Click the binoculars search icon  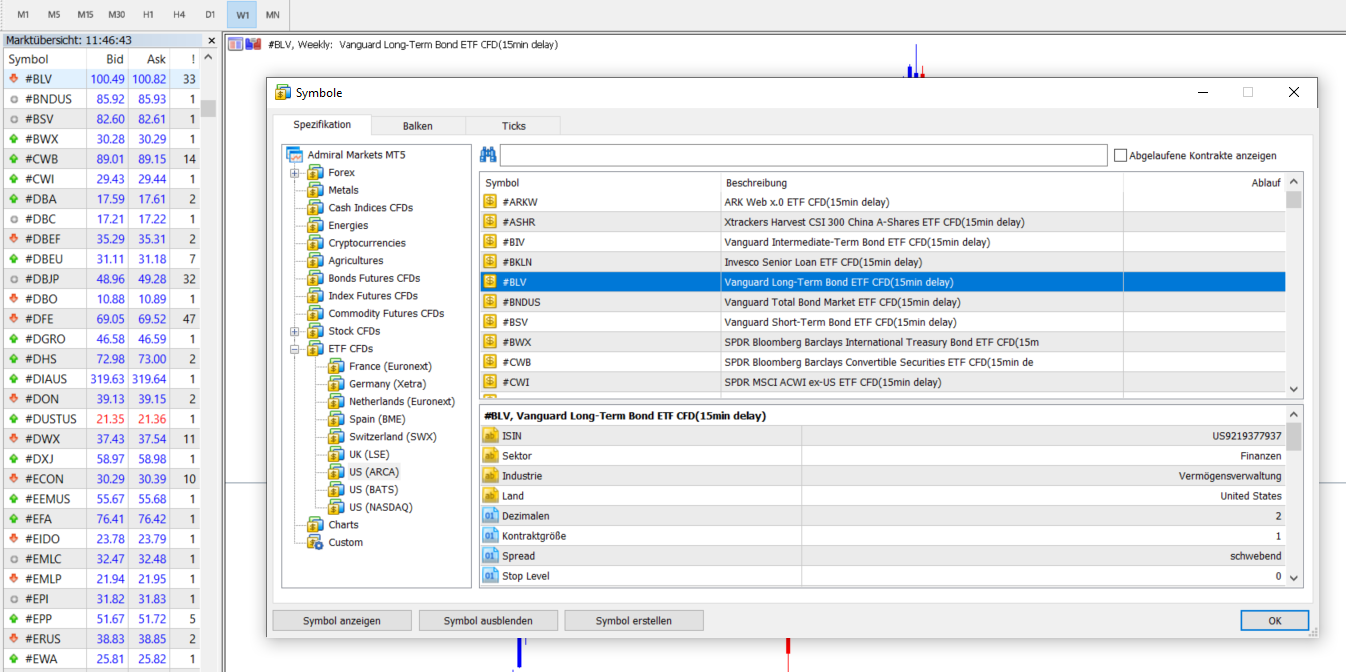[488, 155]
